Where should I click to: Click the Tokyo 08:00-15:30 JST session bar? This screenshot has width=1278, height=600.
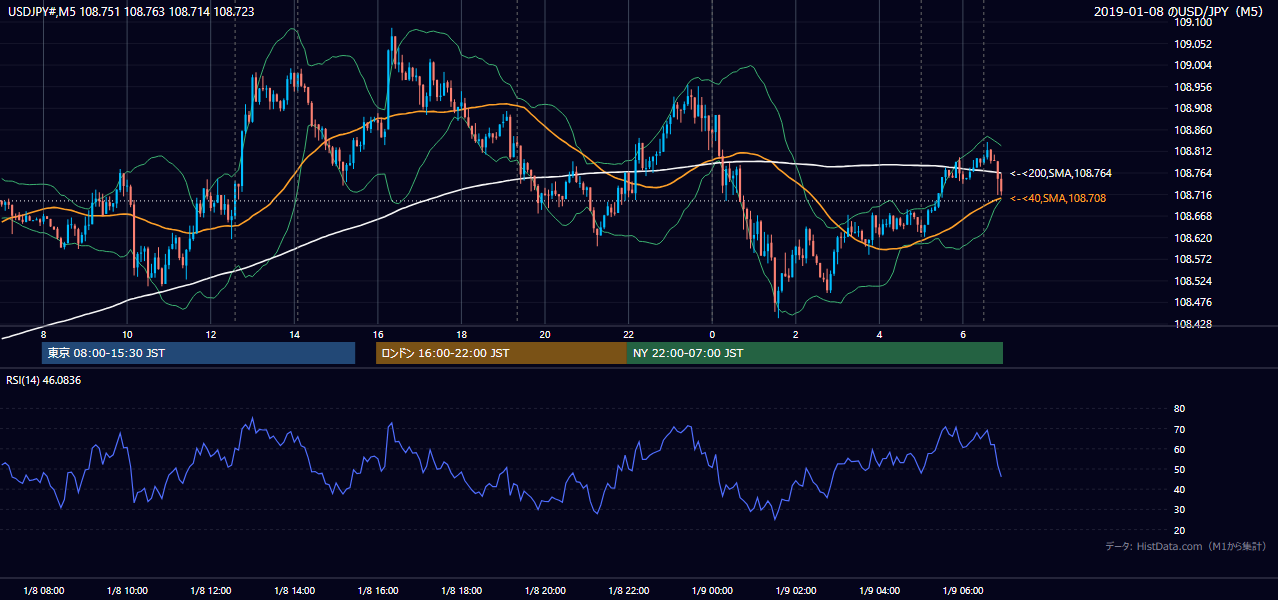coord(198,353)
